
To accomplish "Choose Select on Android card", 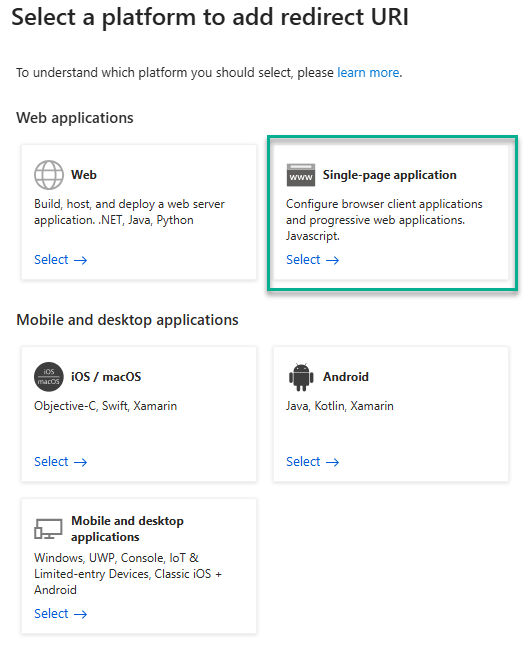I will [x=312, y=461].
